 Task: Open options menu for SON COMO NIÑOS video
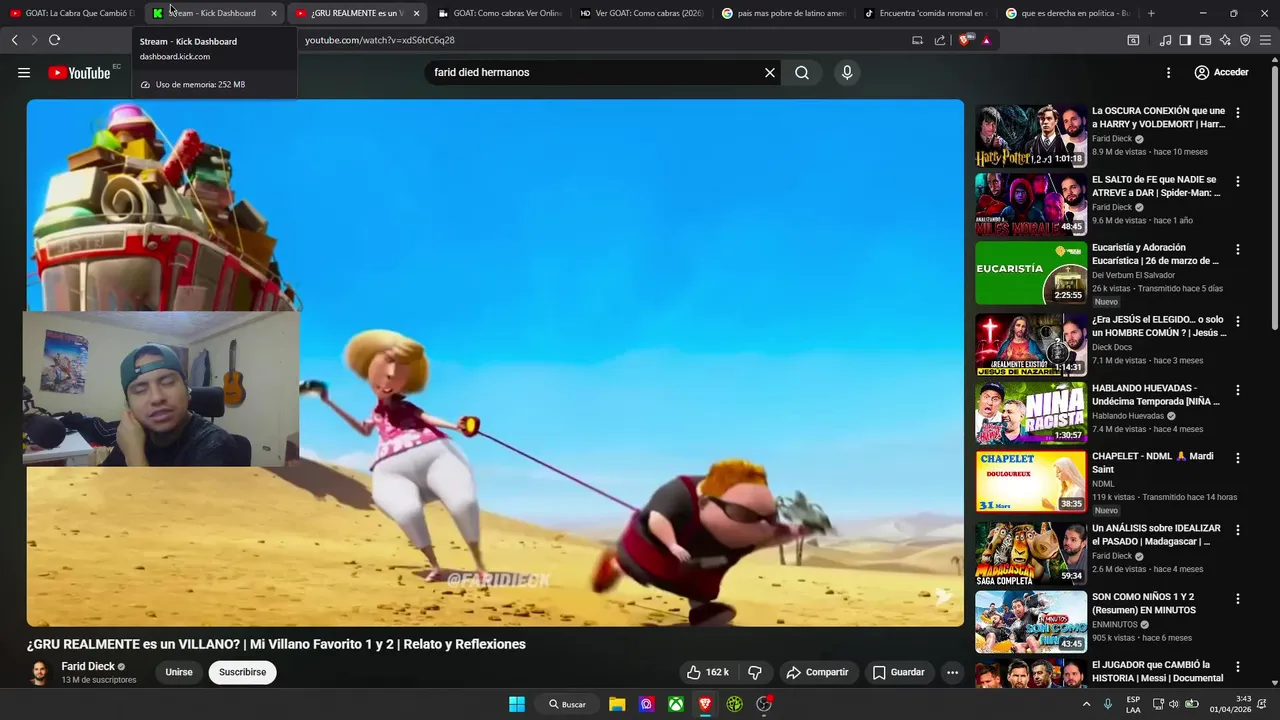1238,598
